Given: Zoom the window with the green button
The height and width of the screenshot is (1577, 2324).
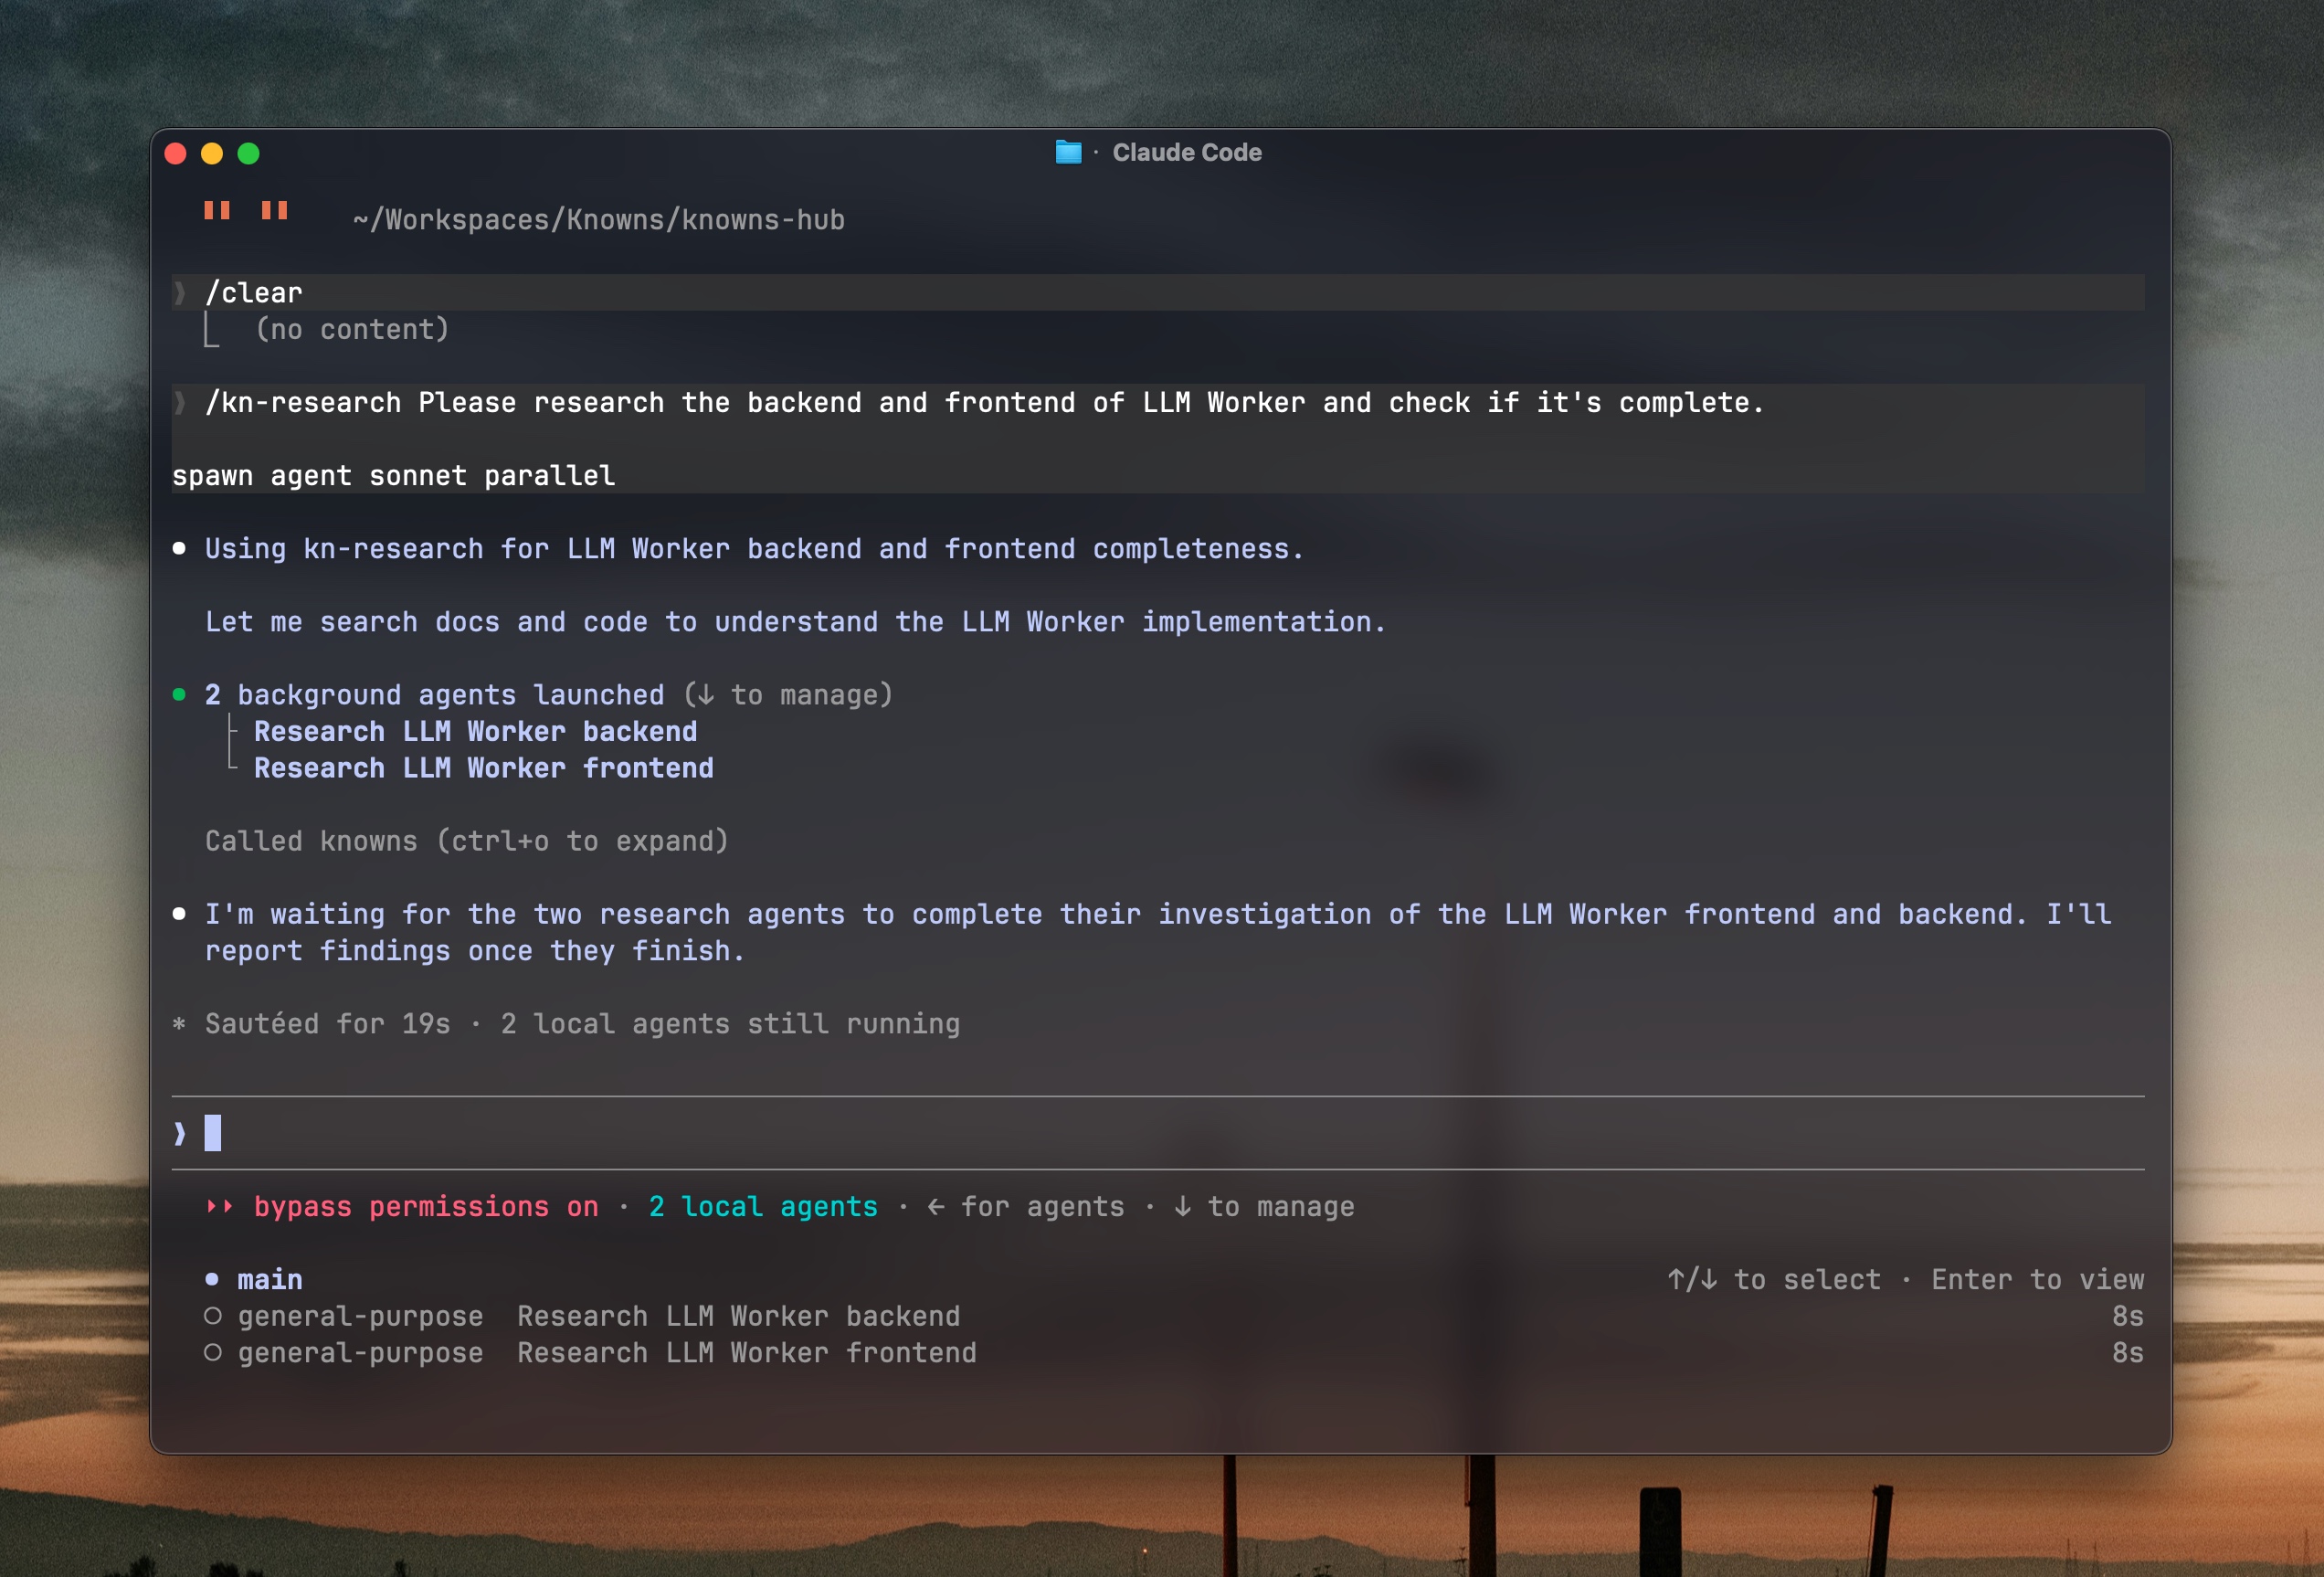Looking at the screenshot, I should tap(249, 153).
